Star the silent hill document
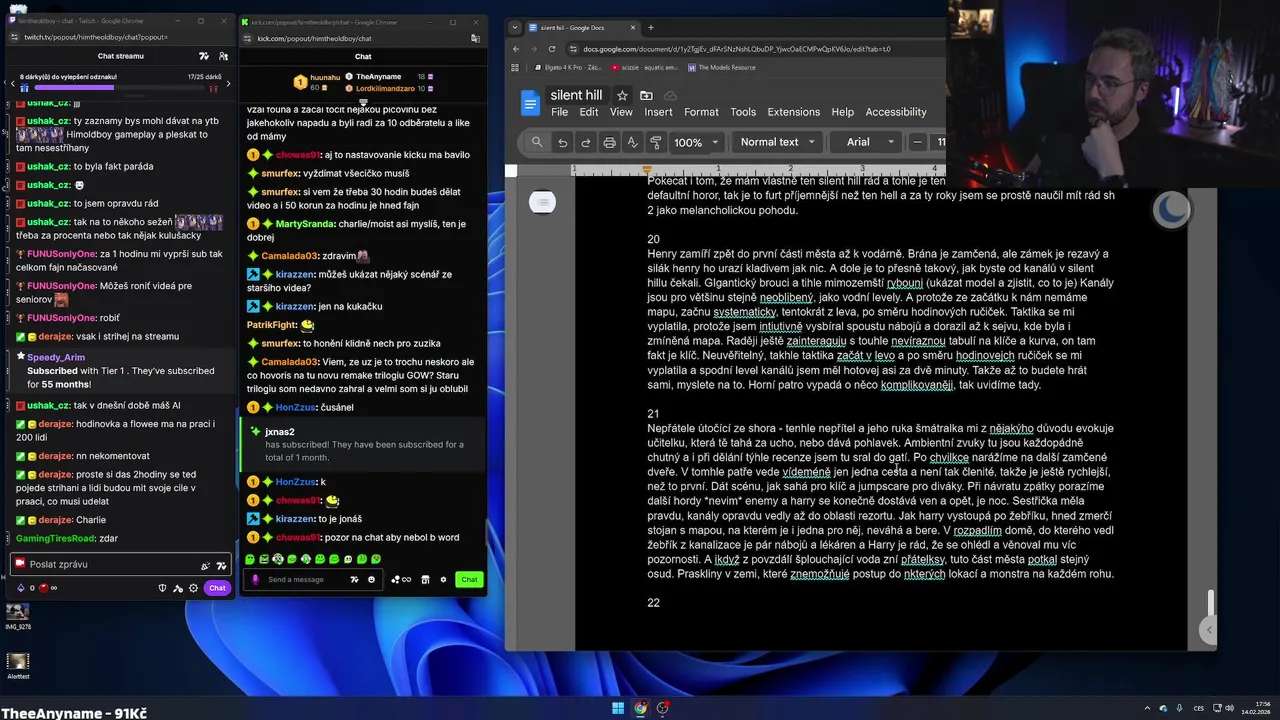This screenshot has width=1280, height=720. (x=622, y=95)
